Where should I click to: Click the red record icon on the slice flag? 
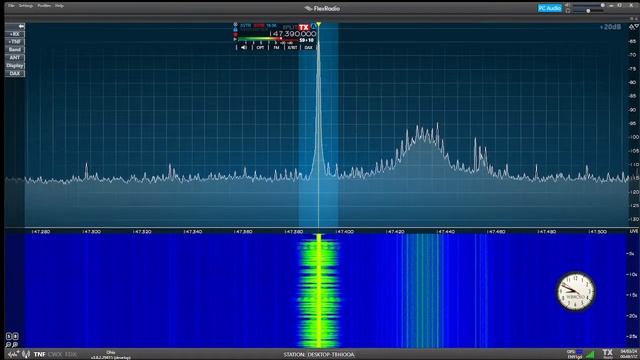coord(236,35)
